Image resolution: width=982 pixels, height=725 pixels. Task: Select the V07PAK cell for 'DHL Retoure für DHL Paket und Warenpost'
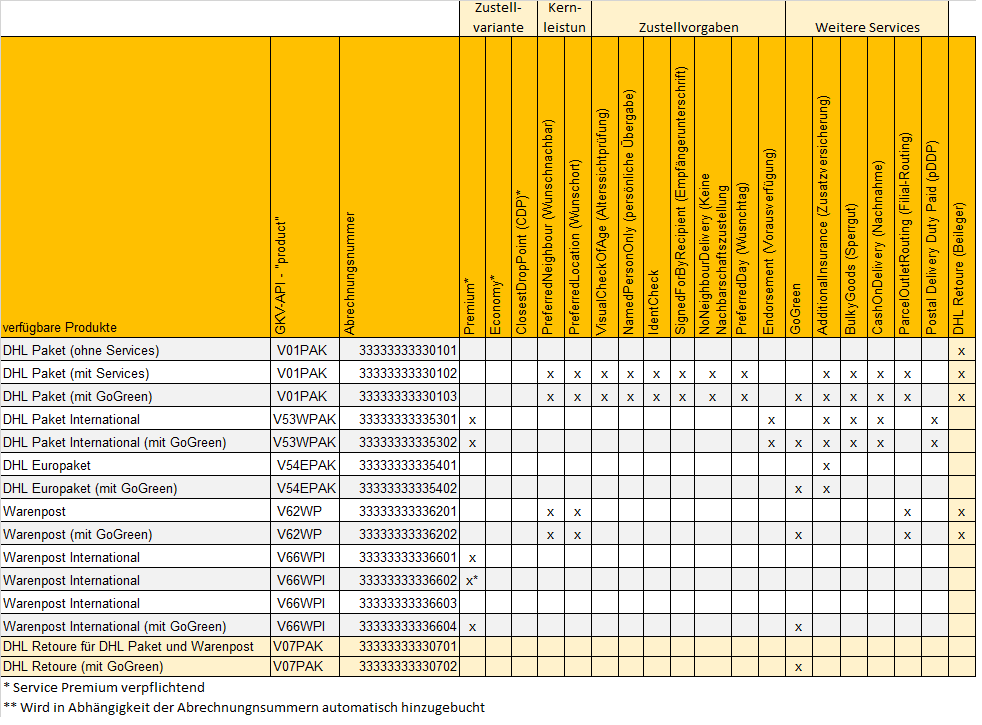click(300, 647)
